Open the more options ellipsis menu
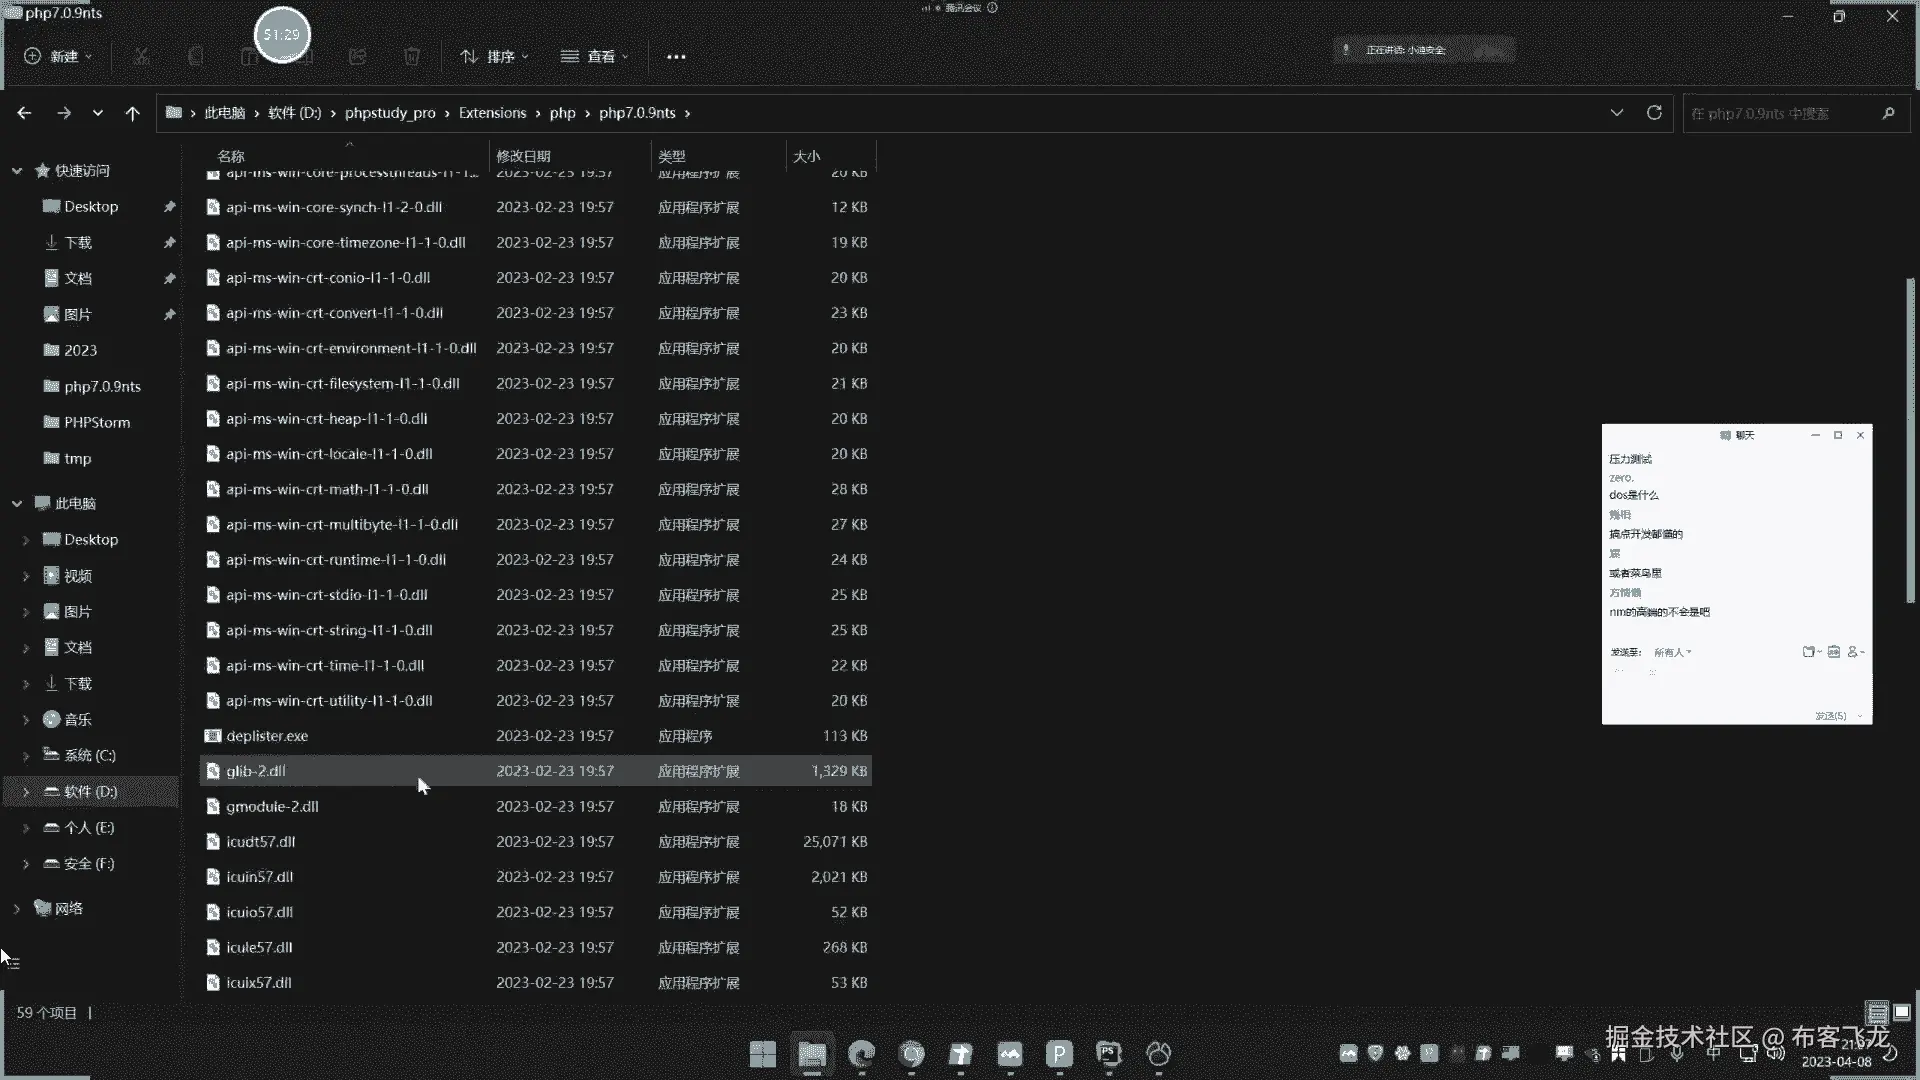The image size is (1920, 1080). coord(676,57)
